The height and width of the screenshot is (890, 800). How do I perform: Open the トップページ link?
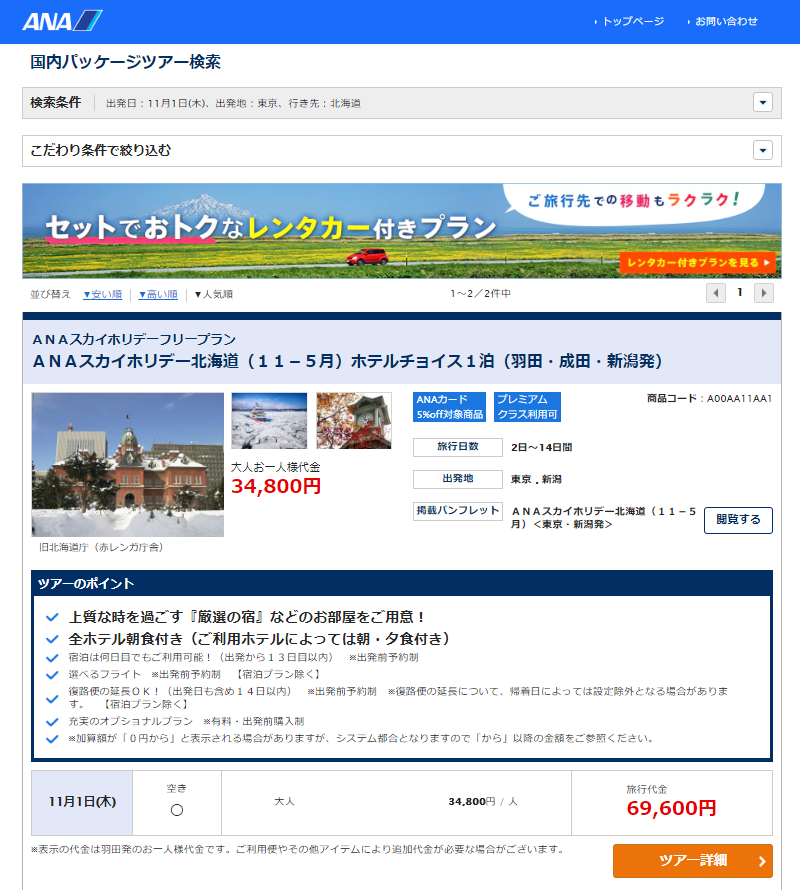point(633,22)
